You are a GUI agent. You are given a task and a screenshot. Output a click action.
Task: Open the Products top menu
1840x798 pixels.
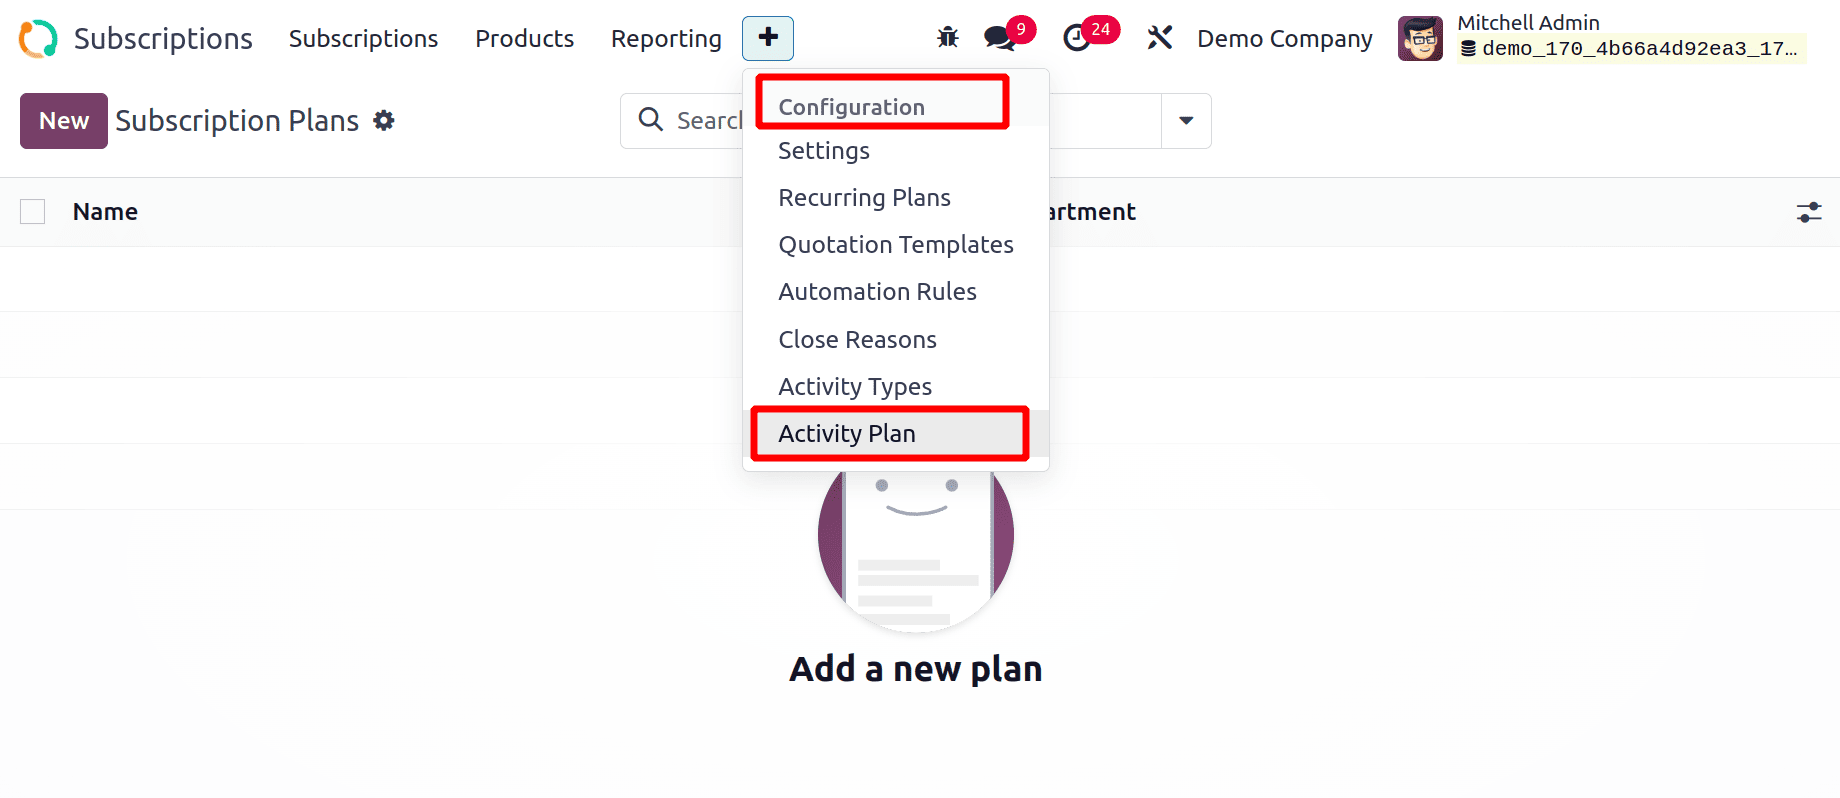pos(524,38)
